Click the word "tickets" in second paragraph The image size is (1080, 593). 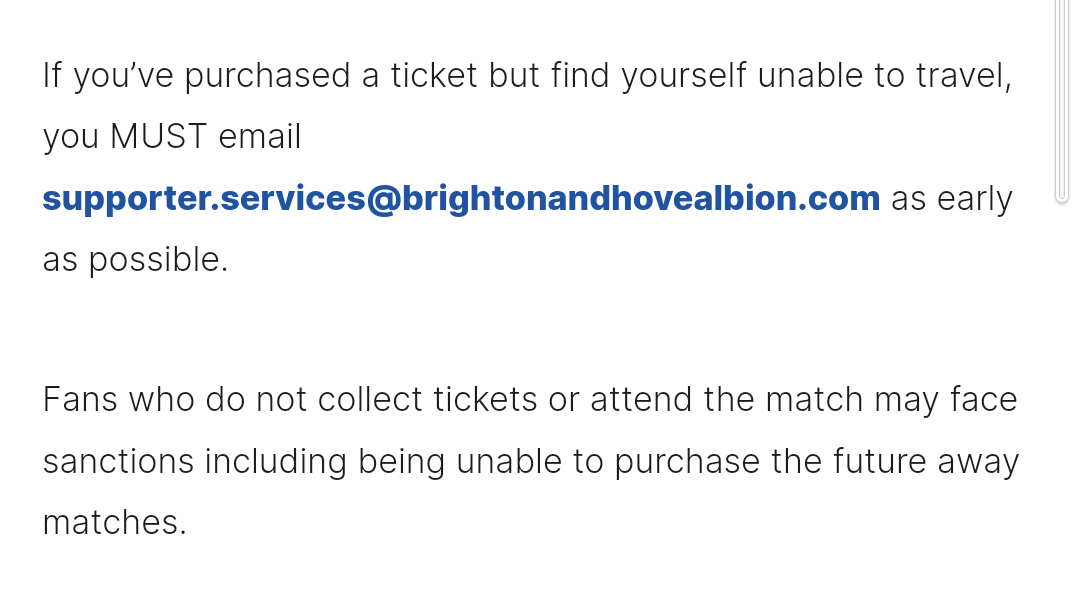pos(485,399)
